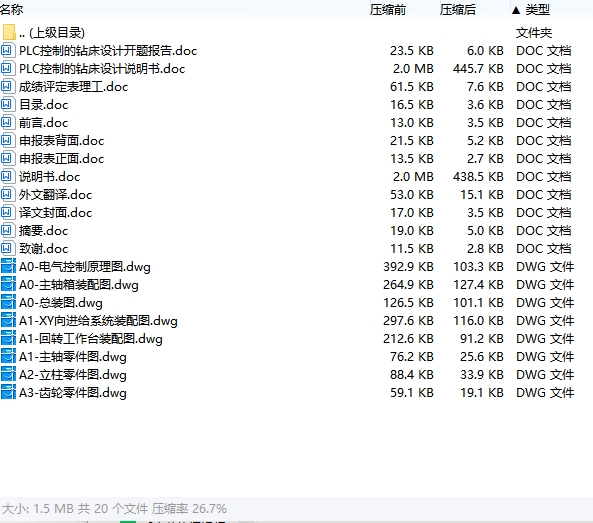Select file 成绩评定表理工.doc

tap(73, 87)
